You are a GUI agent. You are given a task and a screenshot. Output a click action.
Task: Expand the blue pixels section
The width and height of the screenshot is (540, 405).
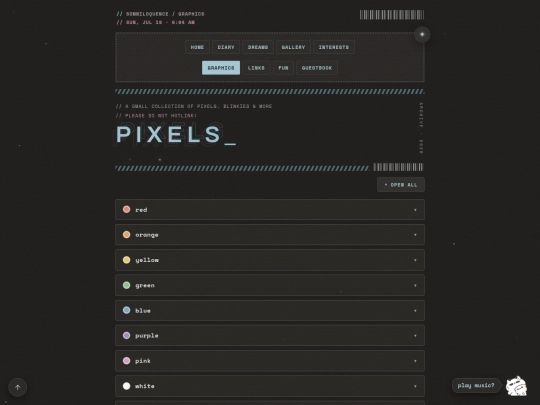click(270, 311)
